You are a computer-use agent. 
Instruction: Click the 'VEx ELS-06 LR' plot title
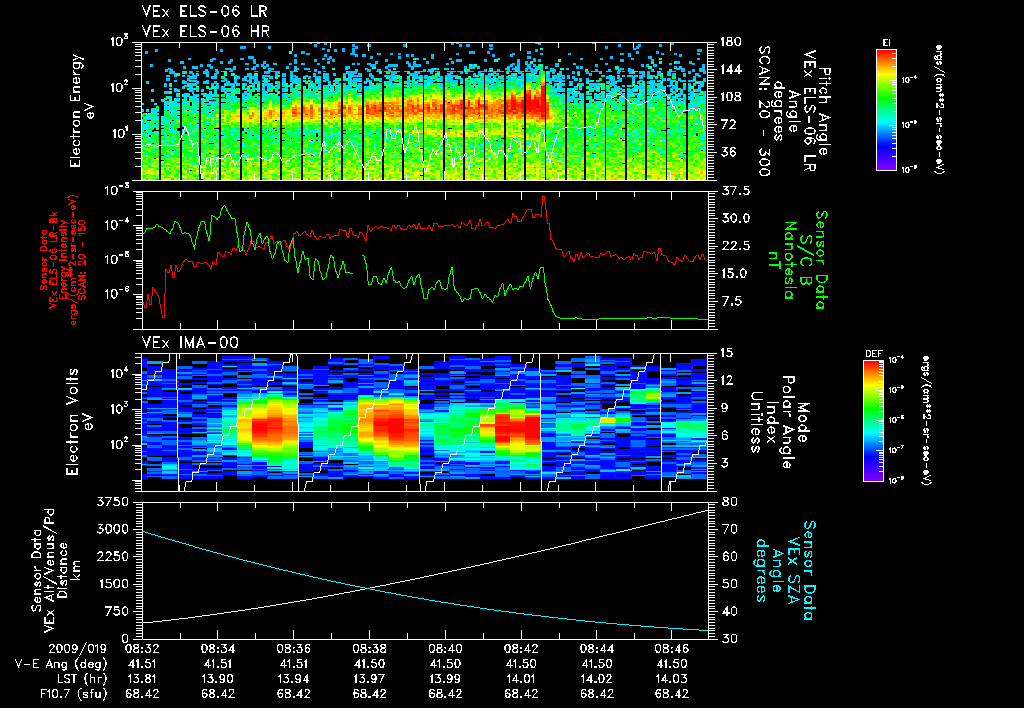(x=204, y=11)
